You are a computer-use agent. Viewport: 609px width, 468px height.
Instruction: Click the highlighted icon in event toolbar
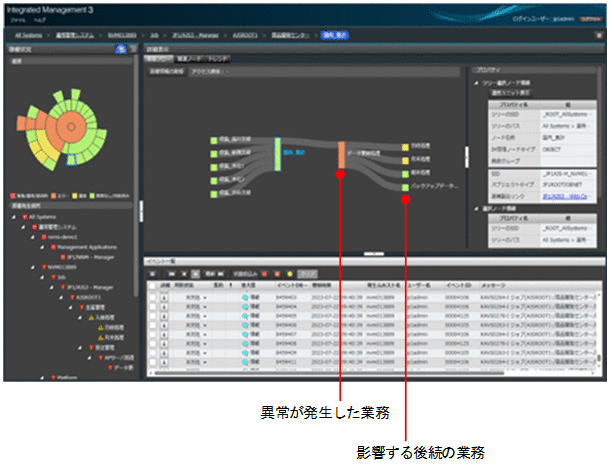196,274
